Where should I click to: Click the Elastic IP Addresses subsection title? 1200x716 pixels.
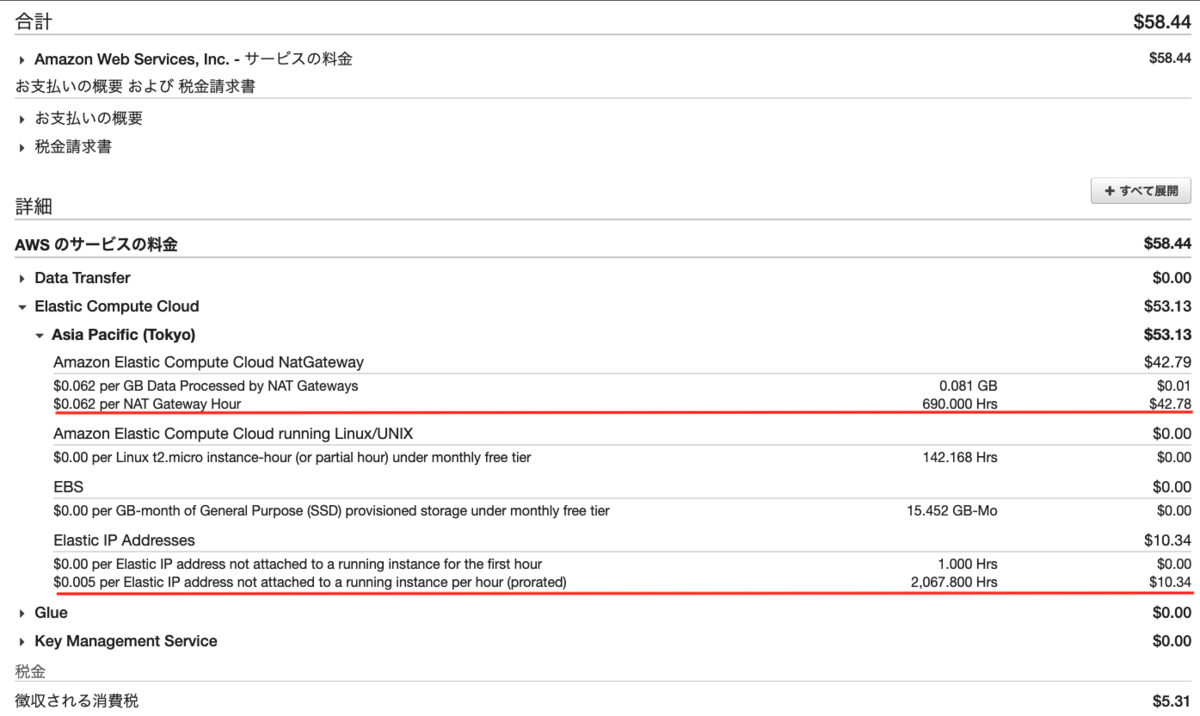pyautogui.click(x=124, y=540)
